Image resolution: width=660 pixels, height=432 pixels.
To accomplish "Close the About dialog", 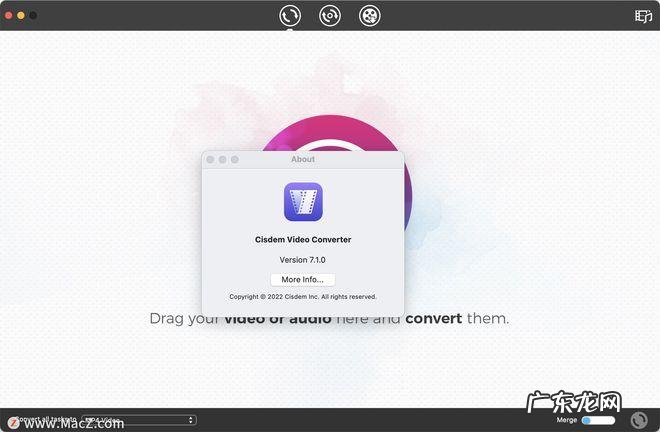I will (x=210, y=159).
